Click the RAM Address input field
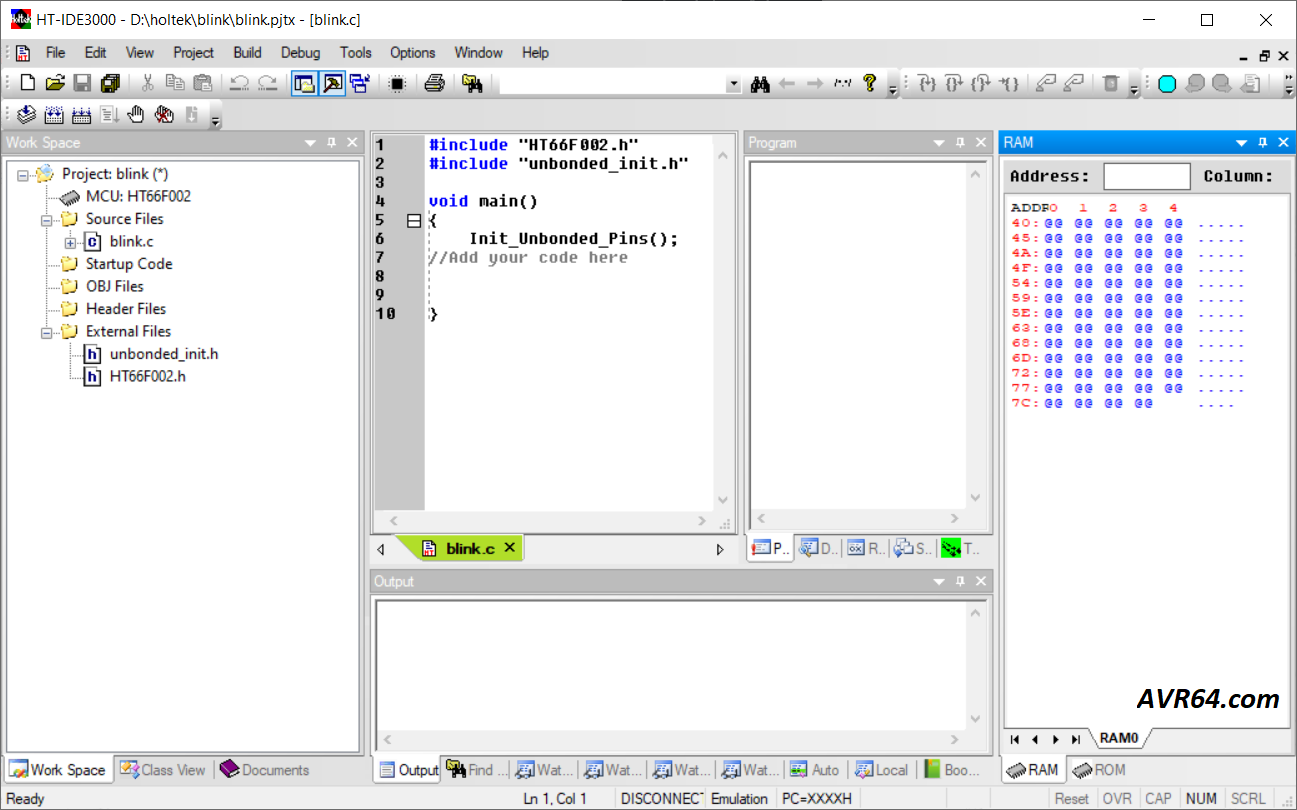1297x810 pixels. point(1146,176)
